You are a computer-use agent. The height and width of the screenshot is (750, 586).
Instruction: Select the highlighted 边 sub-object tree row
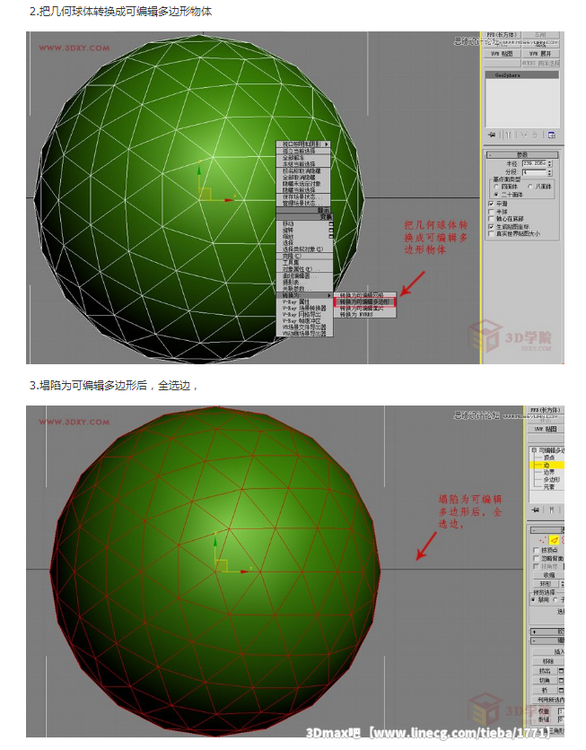click(x=548, y=465)
